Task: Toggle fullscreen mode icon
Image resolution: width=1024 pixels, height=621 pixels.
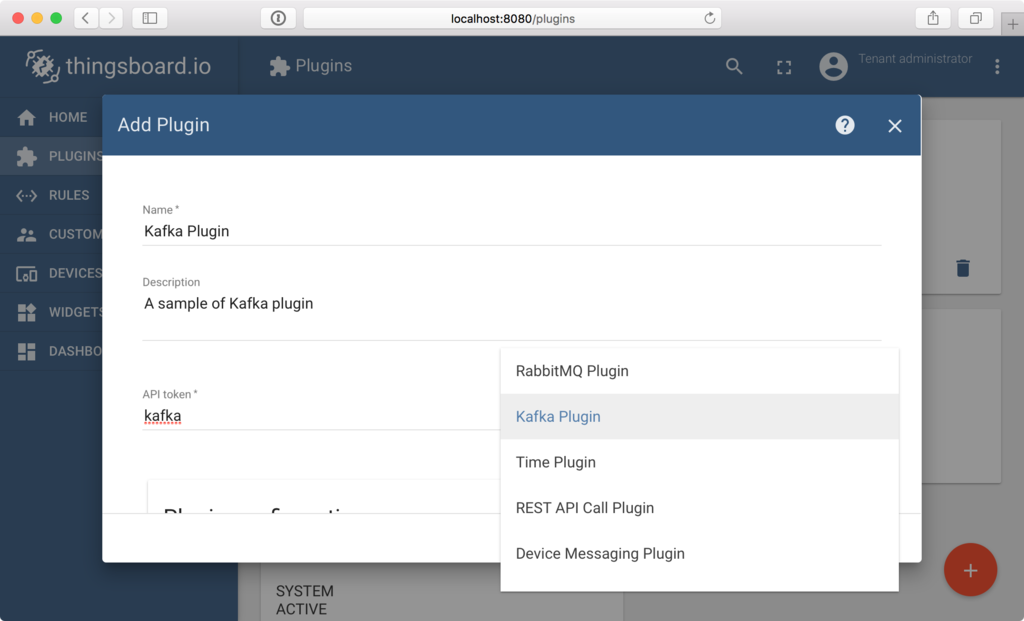Action: coord(784,67)
